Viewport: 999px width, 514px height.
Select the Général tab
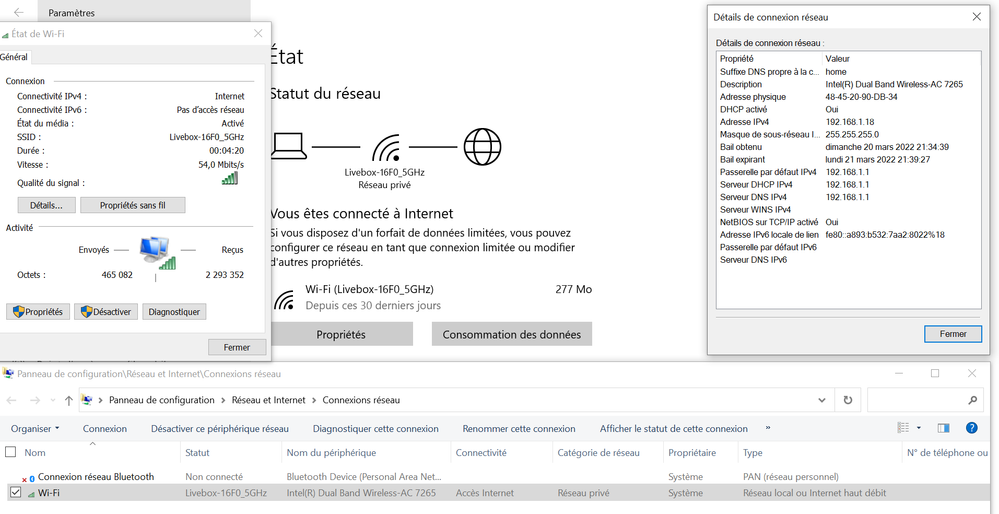pyautogui.click(x=14, y=57)
